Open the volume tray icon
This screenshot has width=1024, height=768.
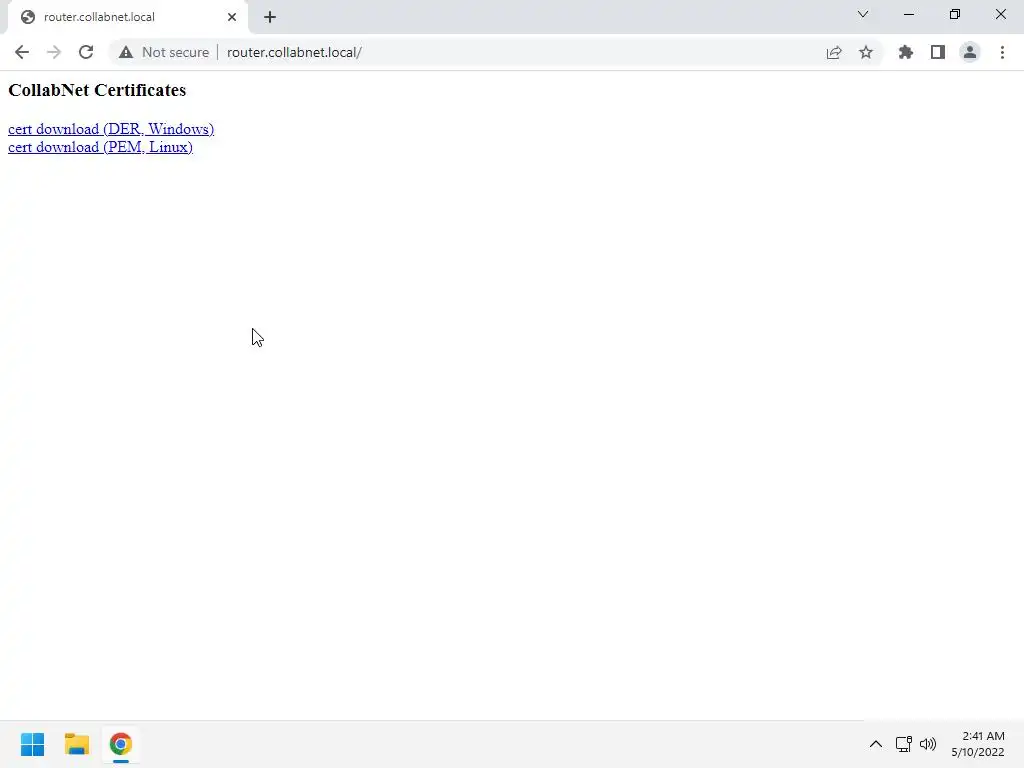[927, 744]
